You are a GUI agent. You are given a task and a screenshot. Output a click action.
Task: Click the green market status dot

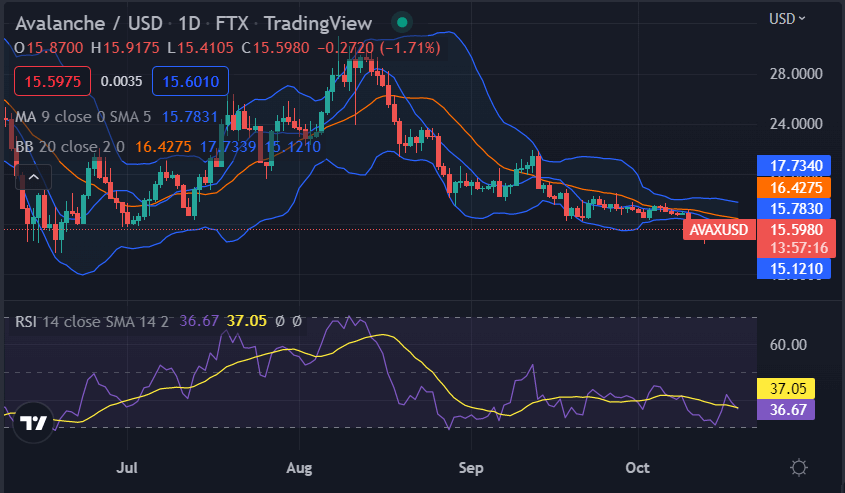pos(401,23)
